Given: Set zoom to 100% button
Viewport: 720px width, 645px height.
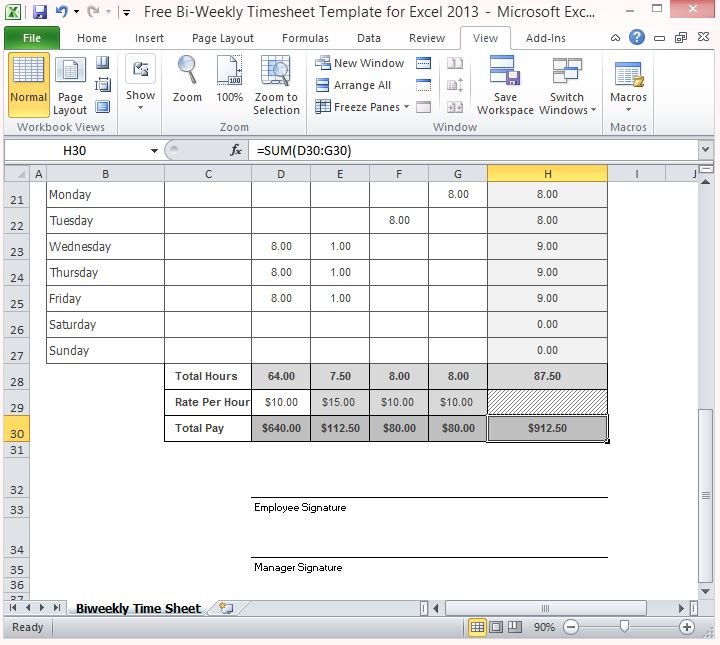Looking at the screenshot, I should pyautogui.click(x=229, y=80).
